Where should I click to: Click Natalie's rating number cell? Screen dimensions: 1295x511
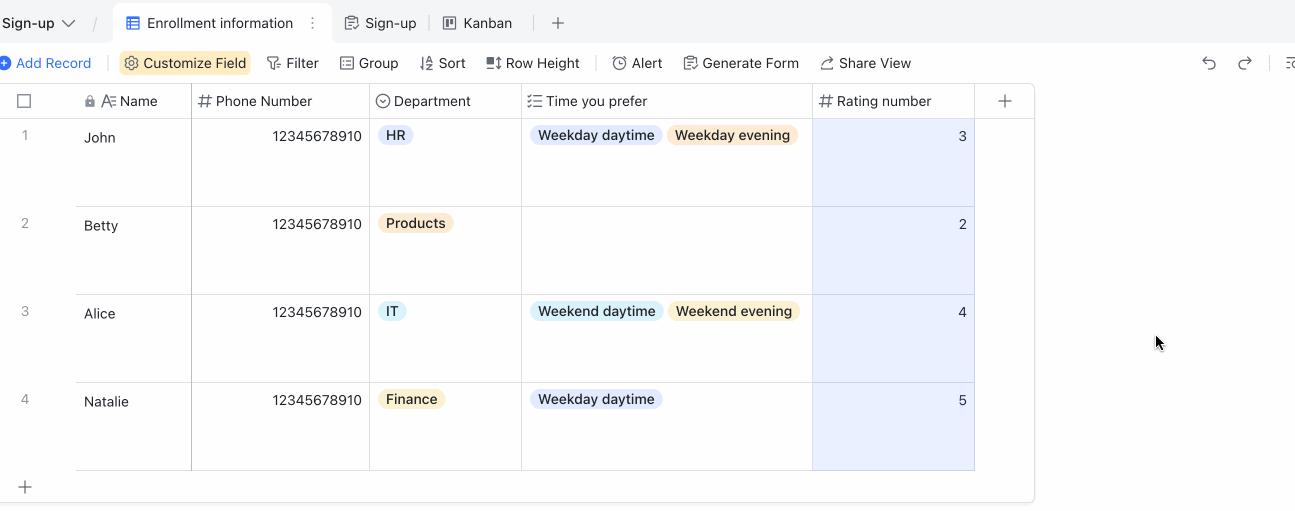pos(893,426)
